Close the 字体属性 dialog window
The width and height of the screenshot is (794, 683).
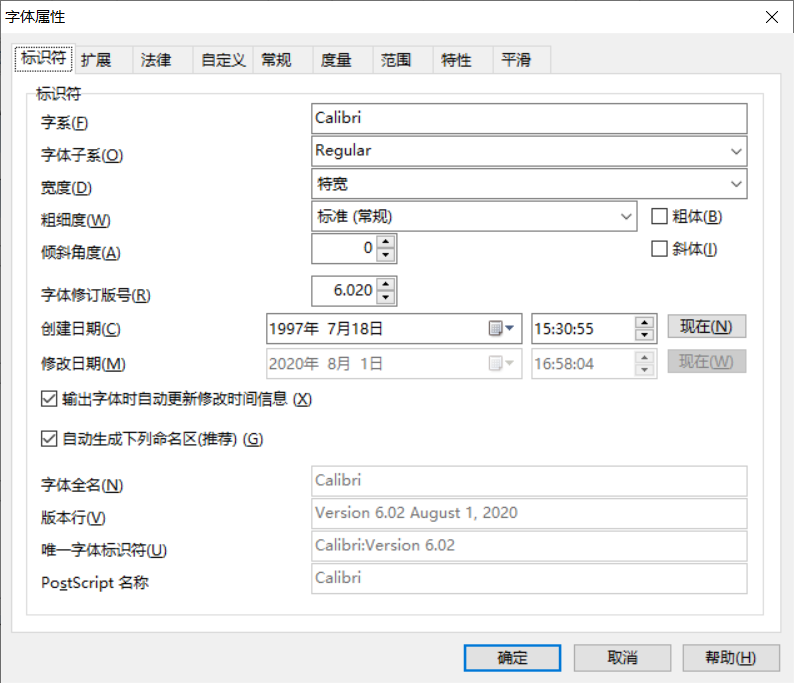(x=772, y=17)
